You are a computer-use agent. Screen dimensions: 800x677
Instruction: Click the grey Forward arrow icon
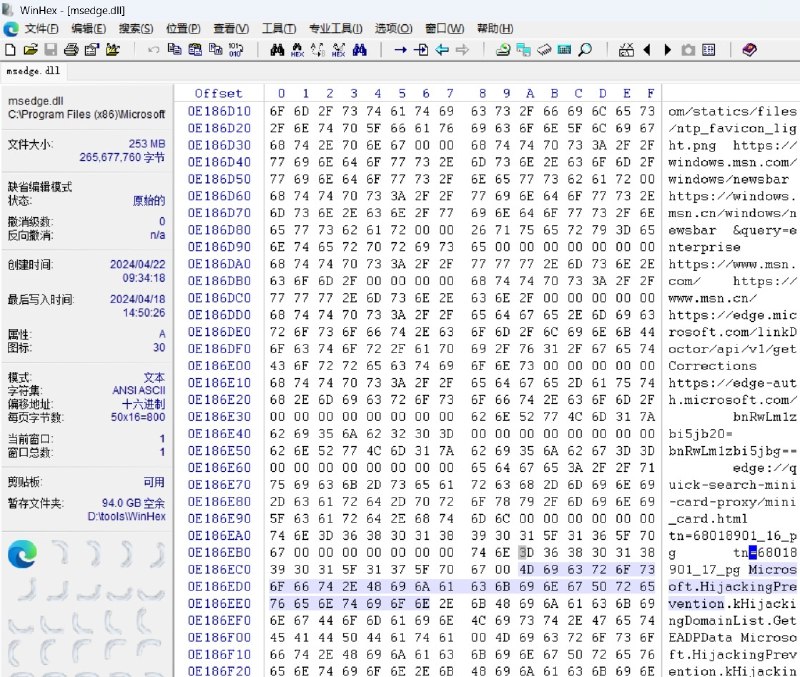pos(462,49)
